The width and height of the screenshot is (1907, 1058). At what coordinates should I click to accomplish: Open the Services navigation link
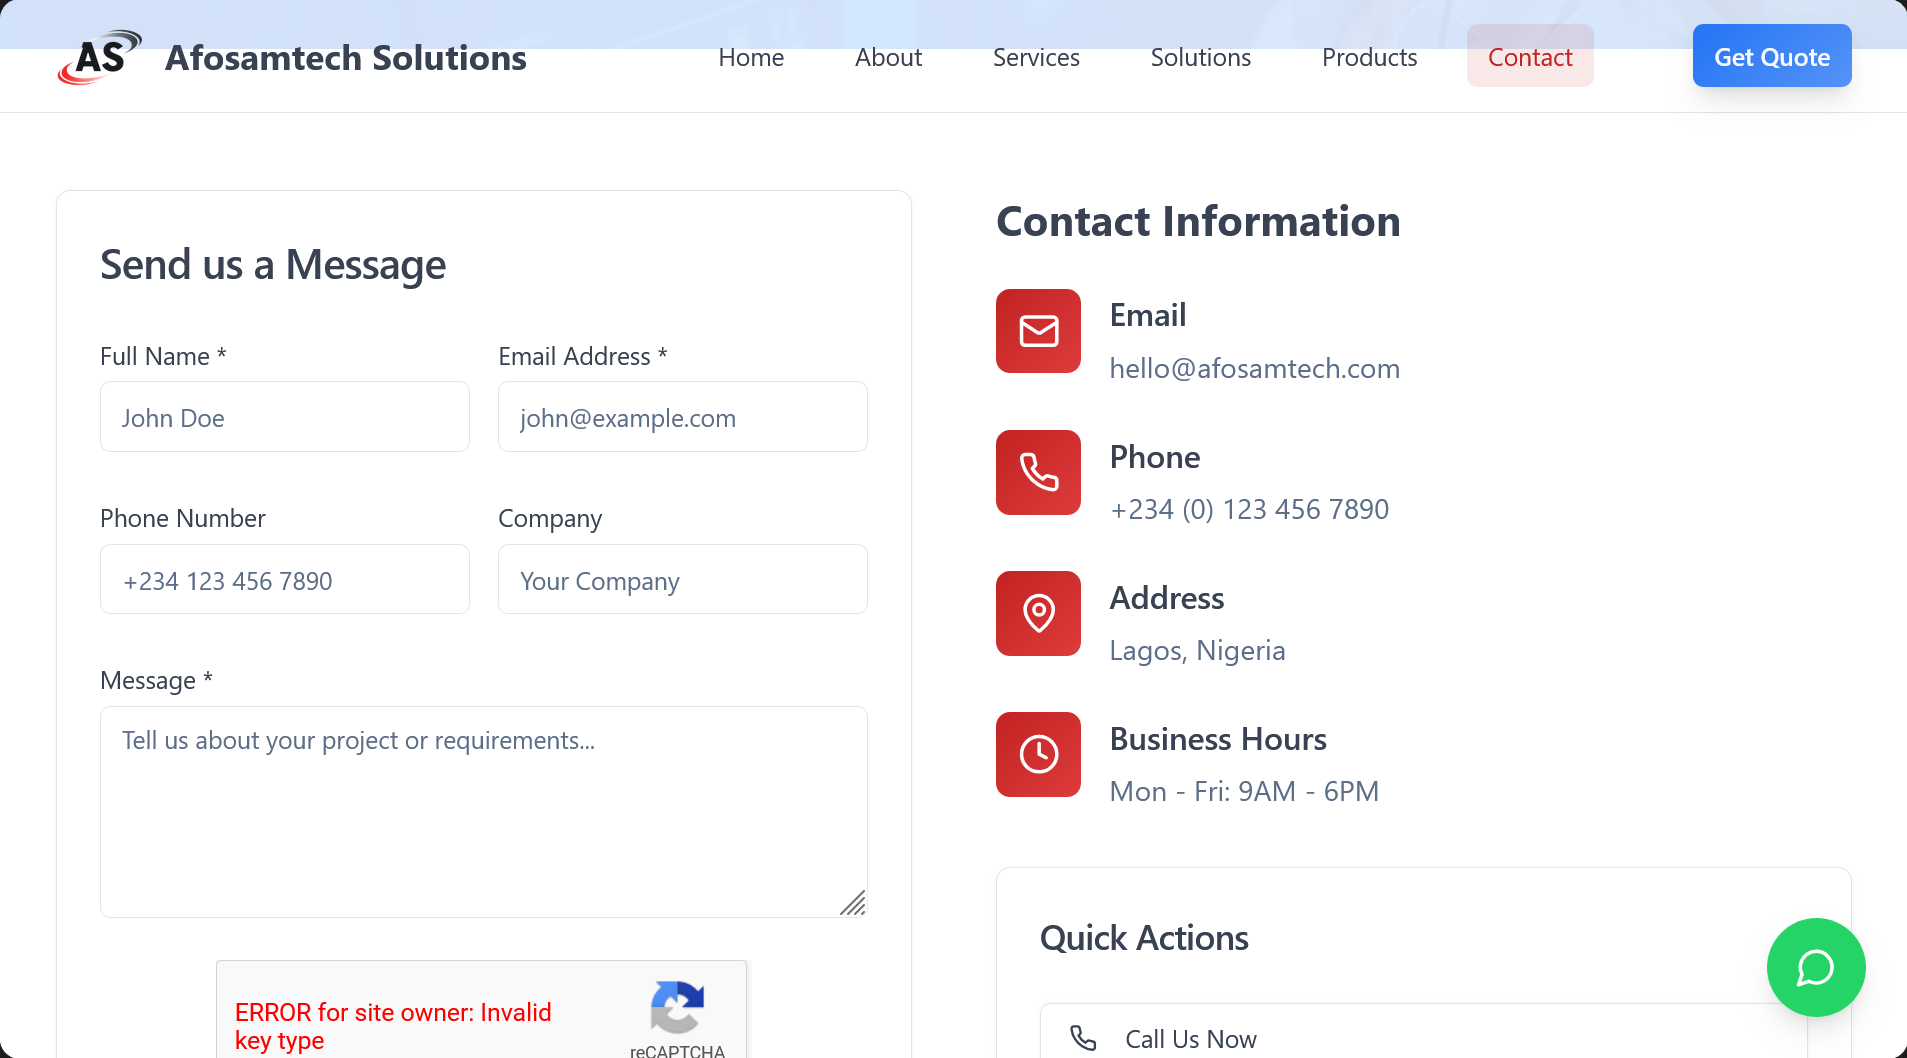tap(1036, 57)
